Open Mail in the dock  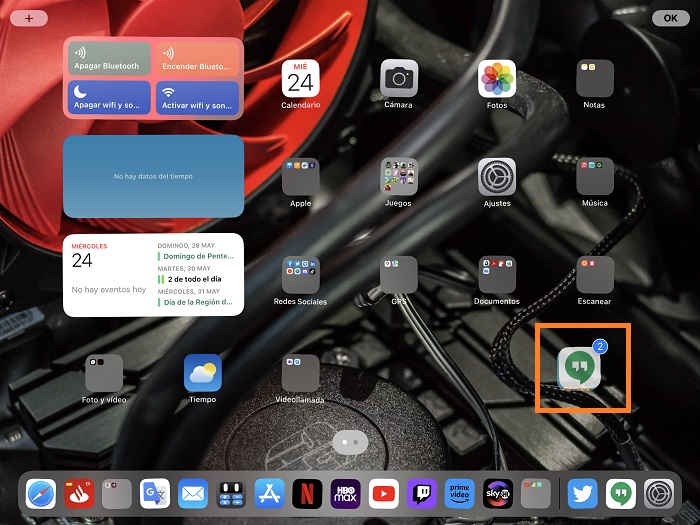pyautogui.click(x=193, y=494)
